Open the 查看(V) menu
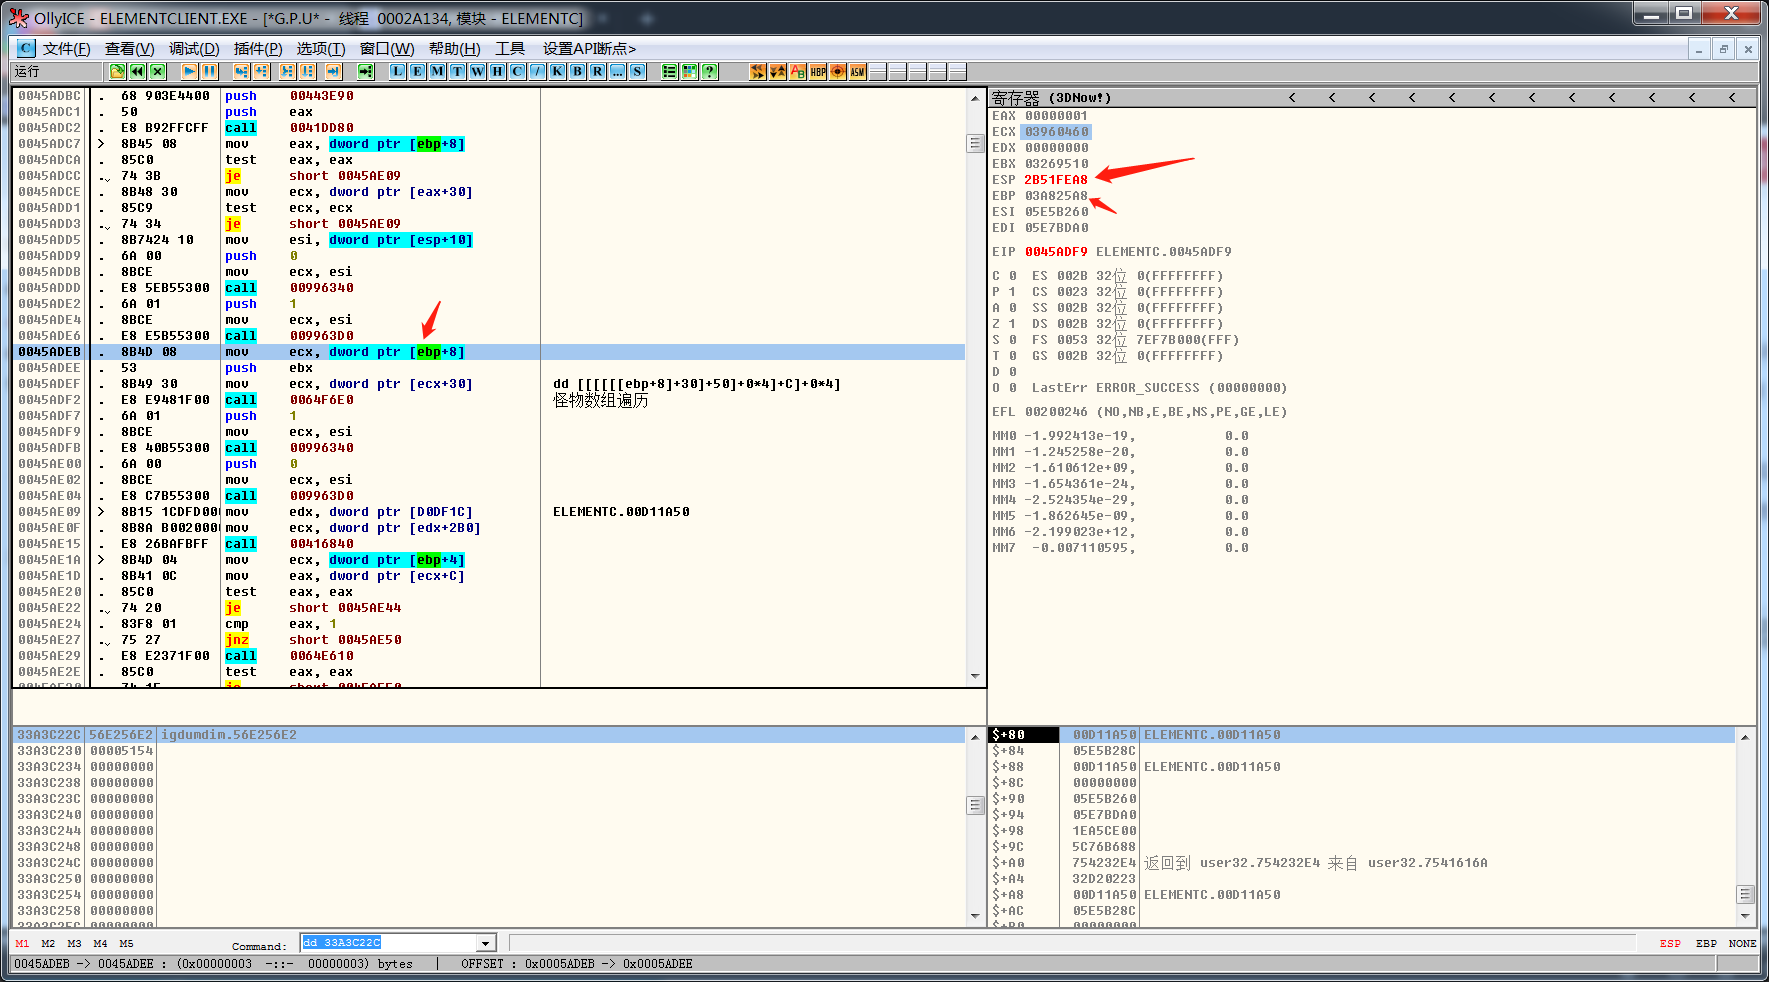1769x982 pixels. (130, 48)
